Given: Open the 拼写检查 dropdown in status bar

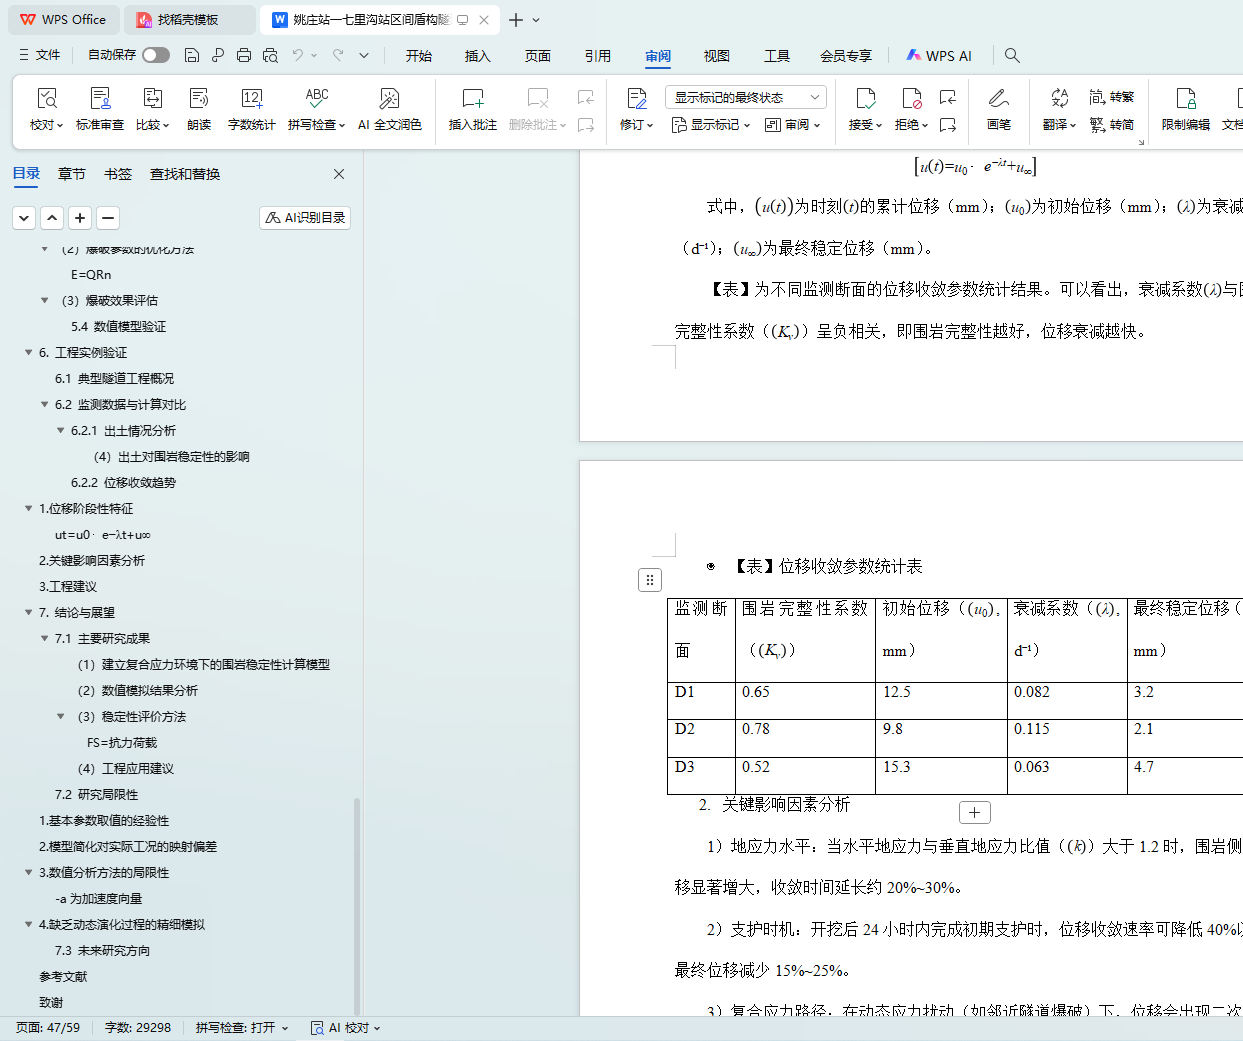Looking at the screenshot, I should (x=242, y=1028).
